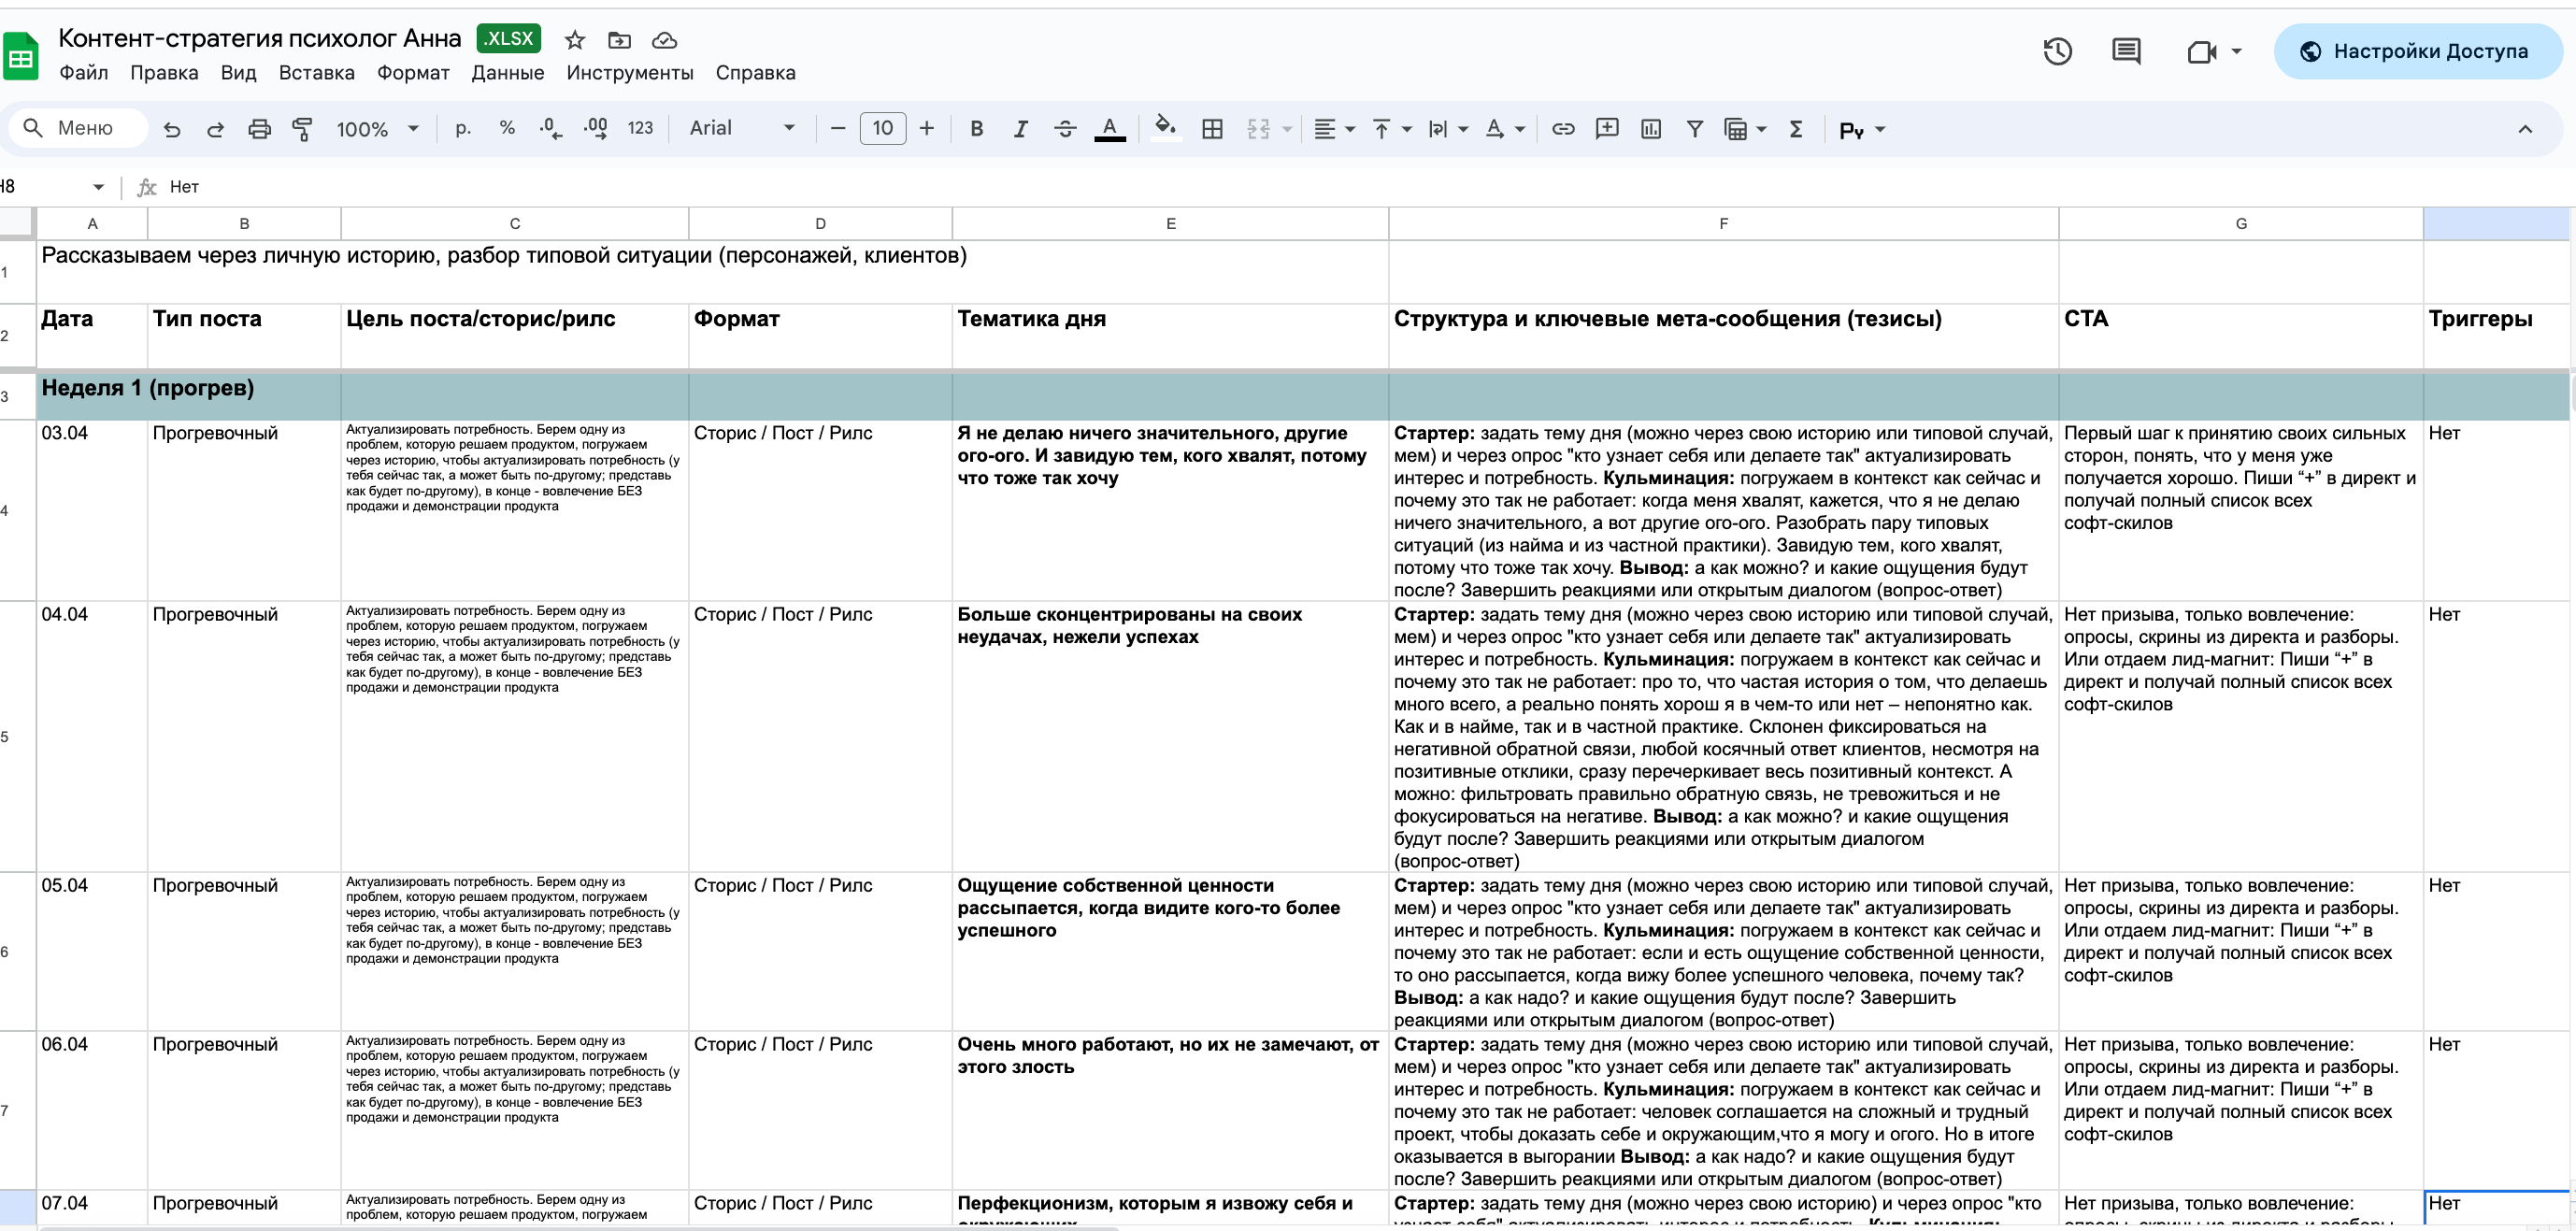
Task: Increase decimal places icon
Action: point(596,128)
